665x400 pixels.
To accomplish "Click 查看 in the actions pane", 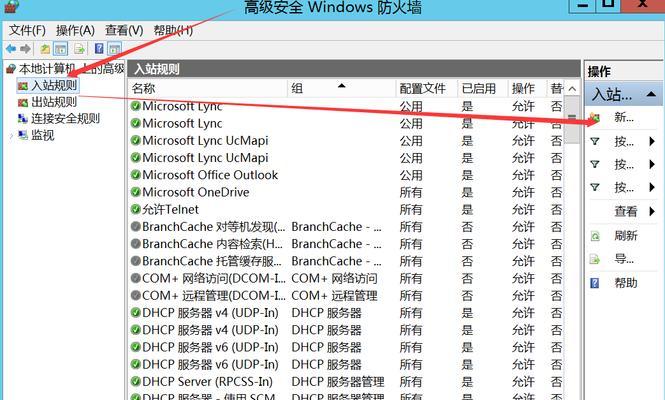I will [x=626, y=211].
